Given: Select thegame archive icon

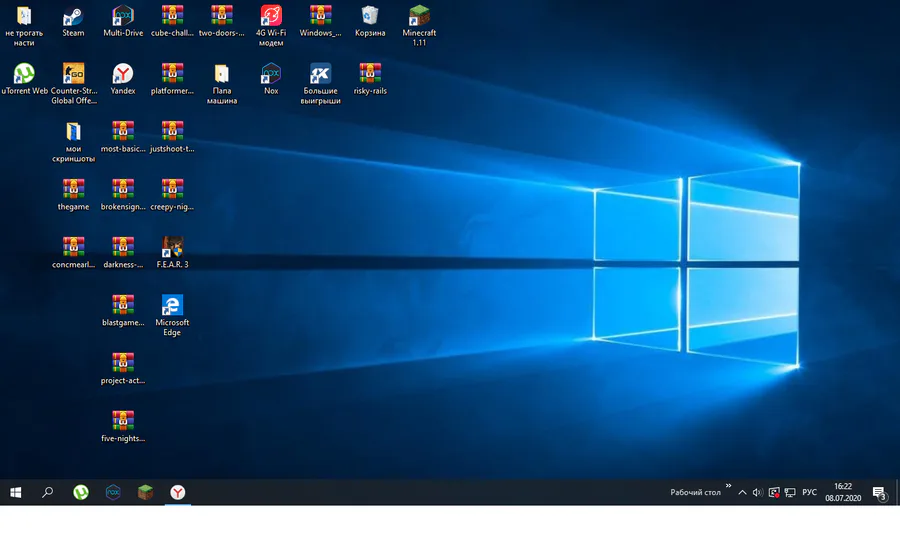Looking at the screenshot, I should (x=73, y=196).
